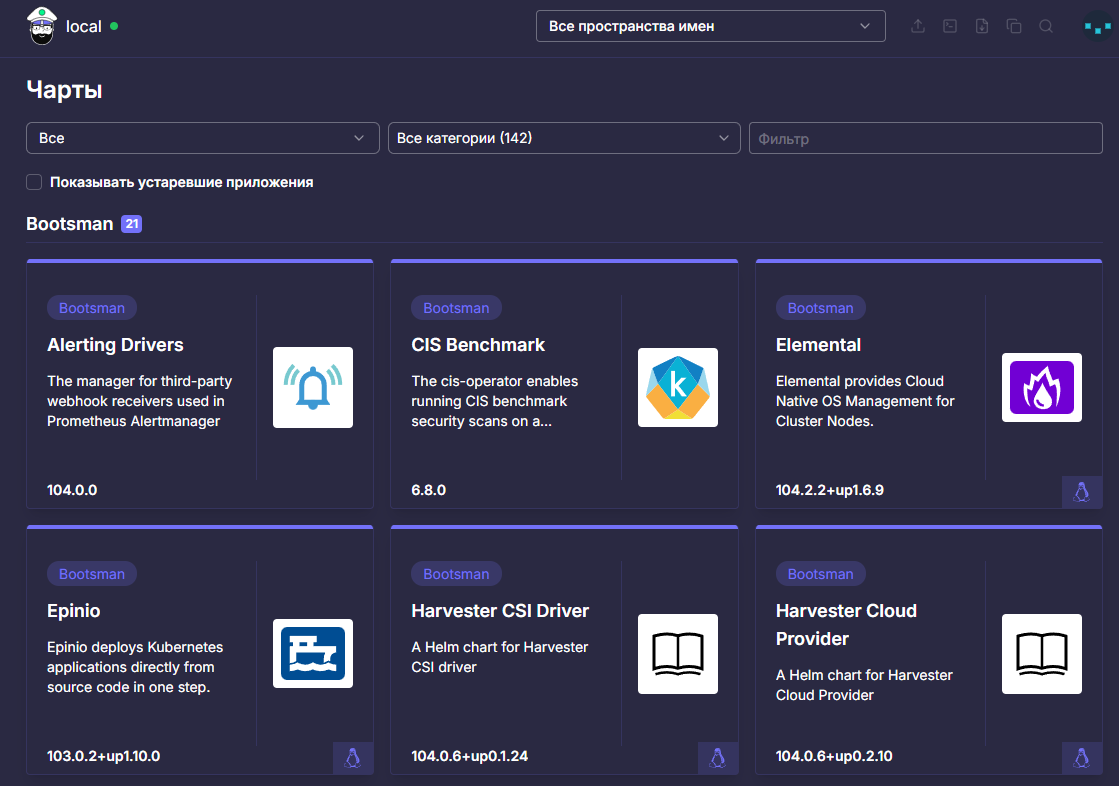Image resolution: width=1119 pixels, height=786 pixels.
Task: Click the Bootsman tag on CIS Benchmark card
Action: (456, 308)
